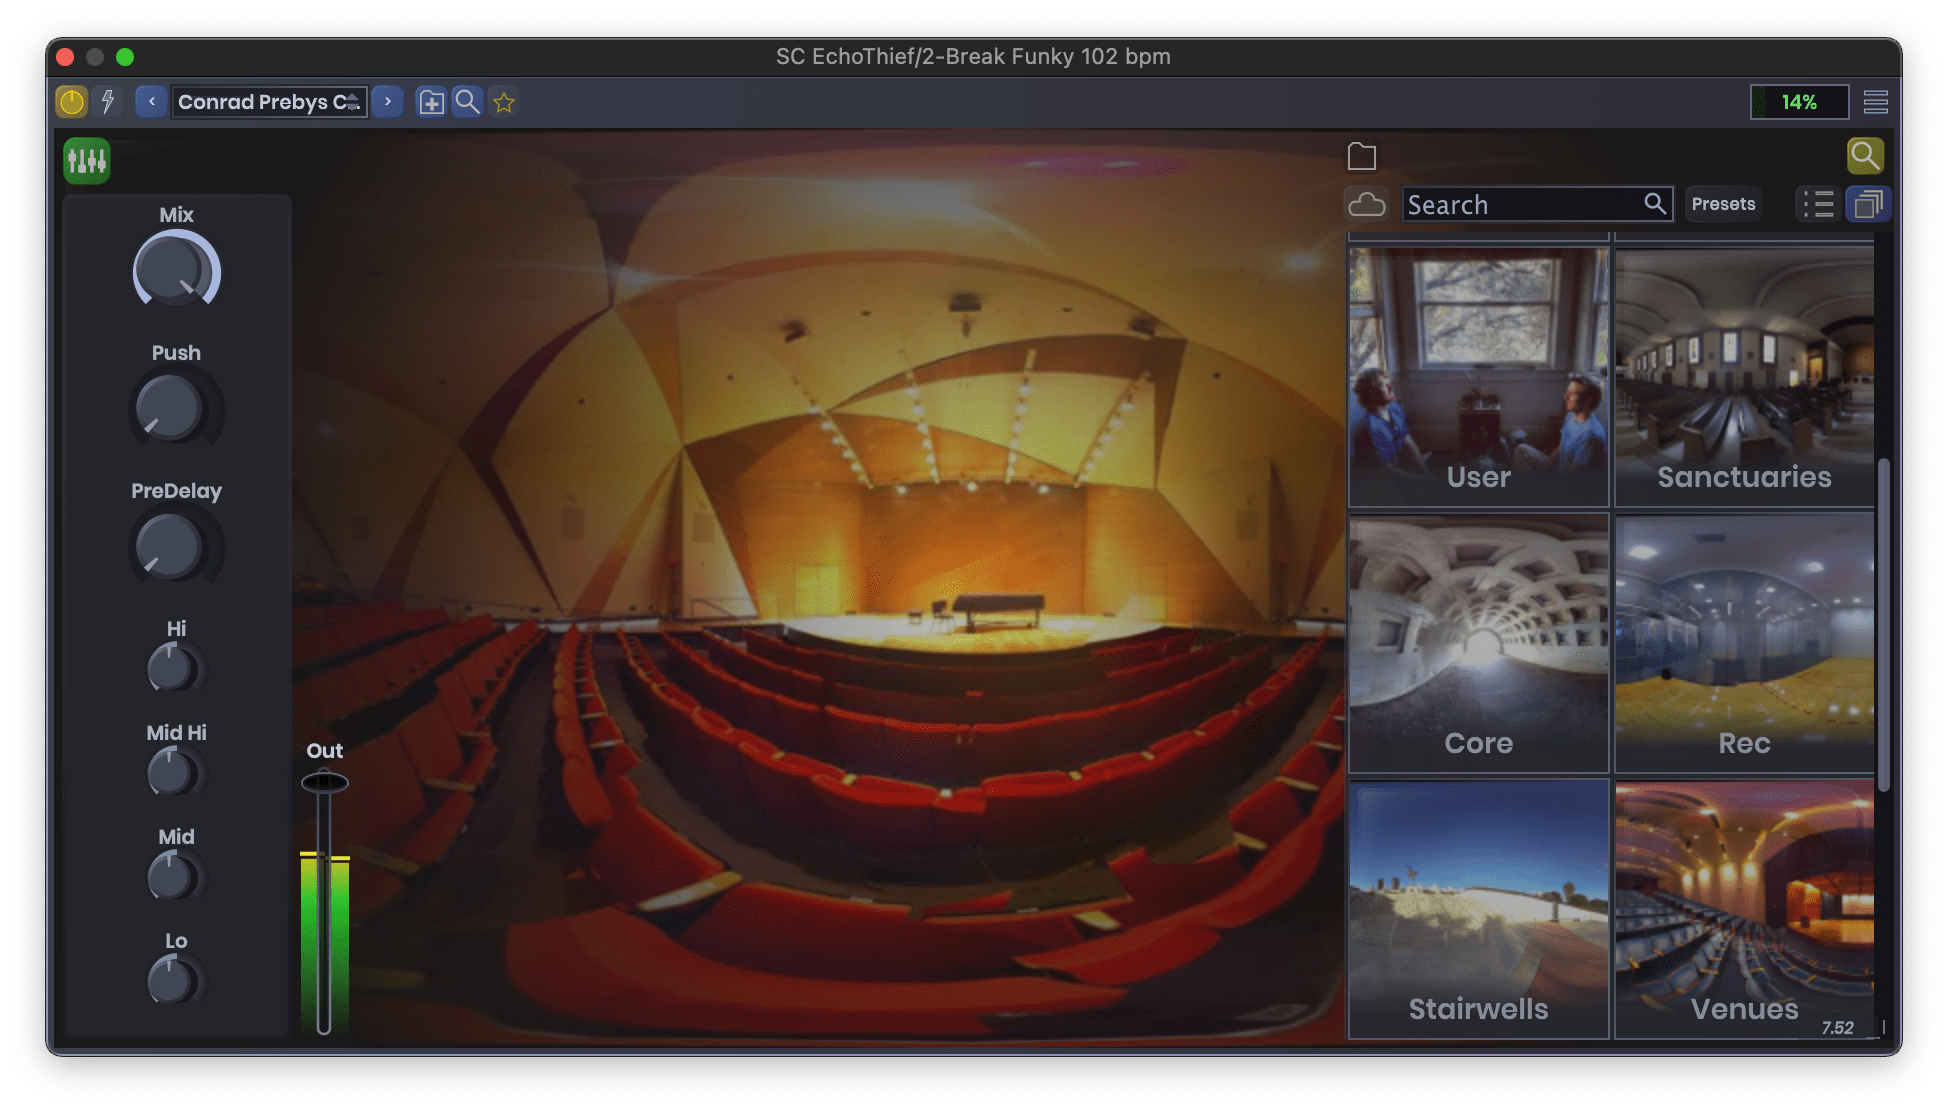The width and height of the screenshot is (1948, 1110).
Task: Click the lightning bolt icon
Action: 108,102
